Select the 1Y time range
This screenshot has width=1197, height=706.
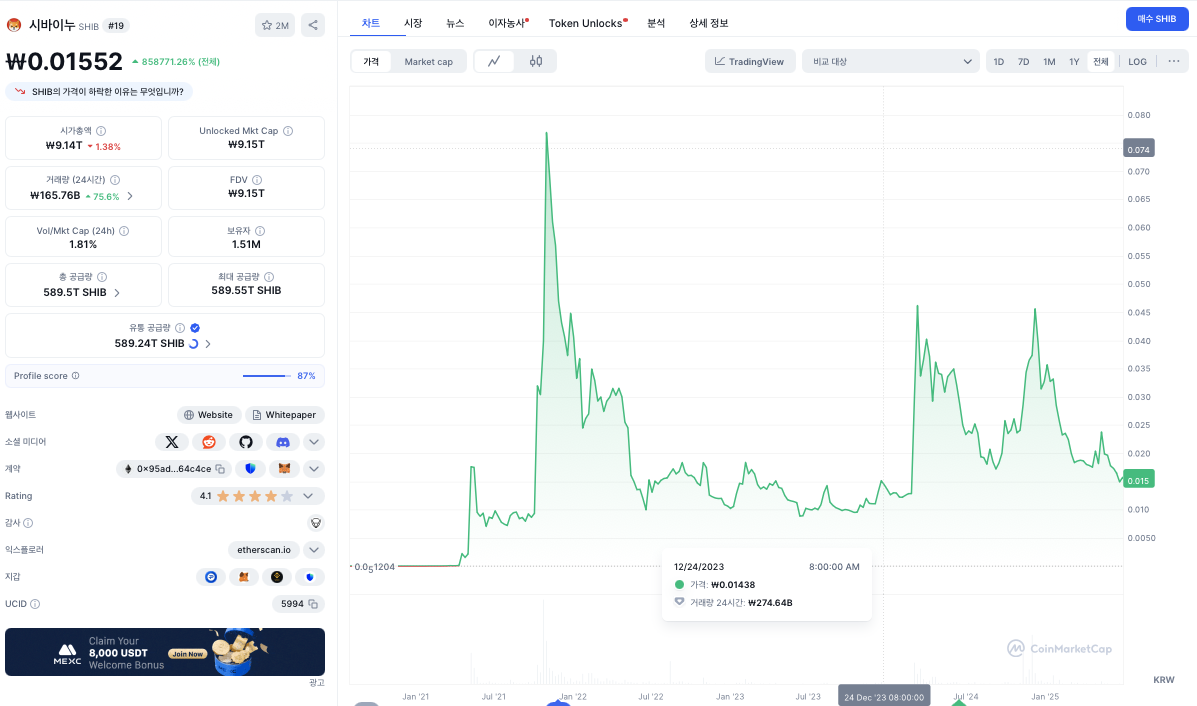(x=1074, y=62)
